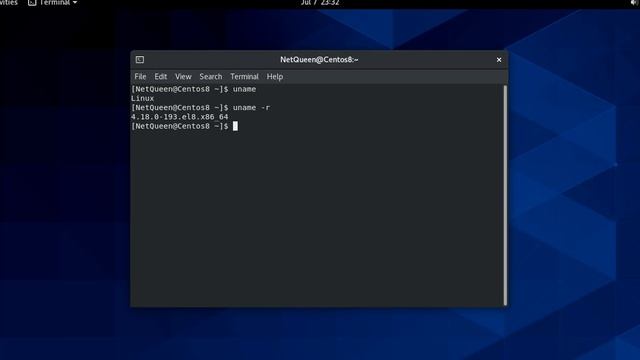Open the Search menu

tap(211, 77)
